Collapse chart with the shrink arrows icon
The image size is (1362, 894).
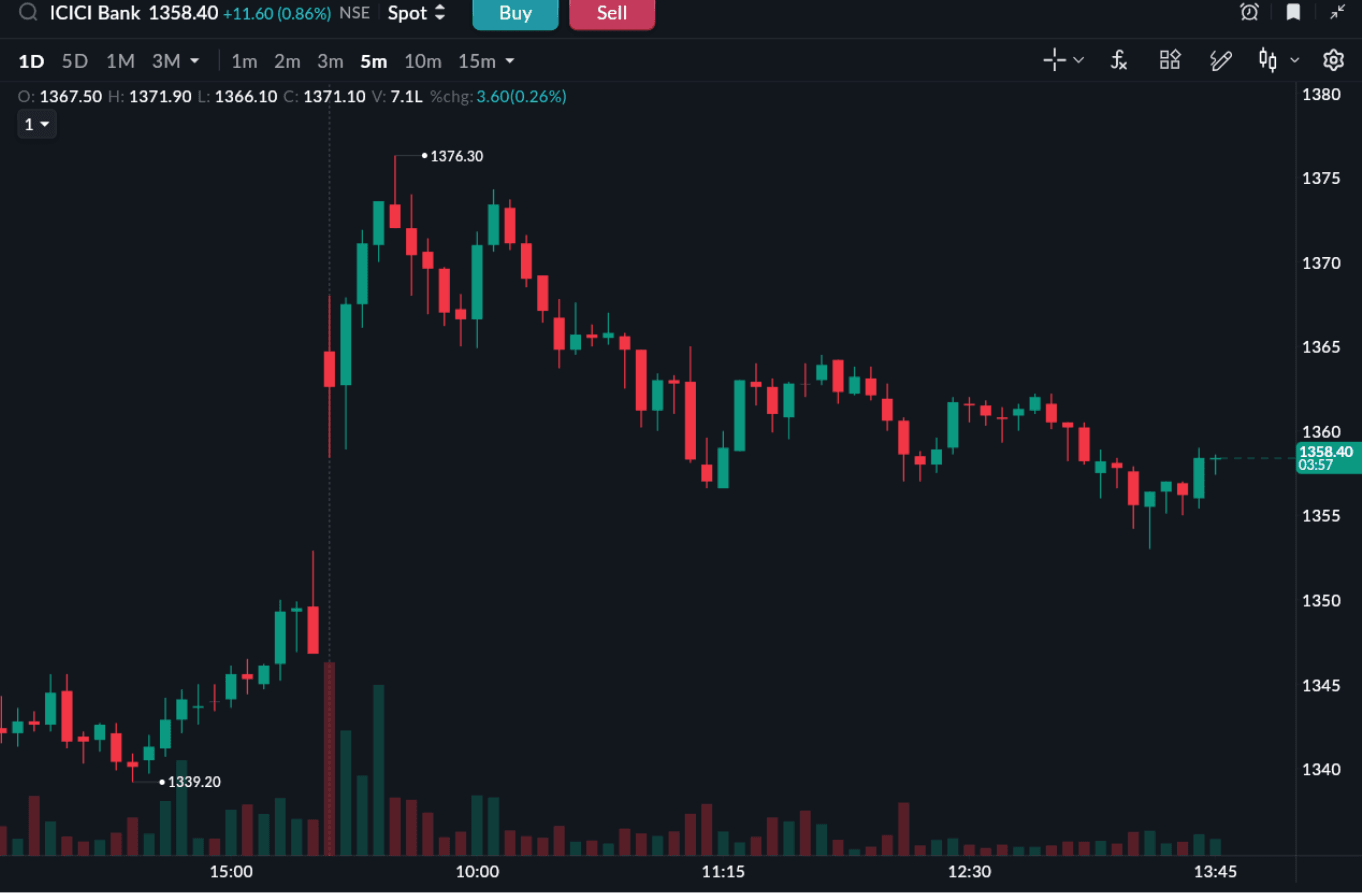coord(1337,13)
